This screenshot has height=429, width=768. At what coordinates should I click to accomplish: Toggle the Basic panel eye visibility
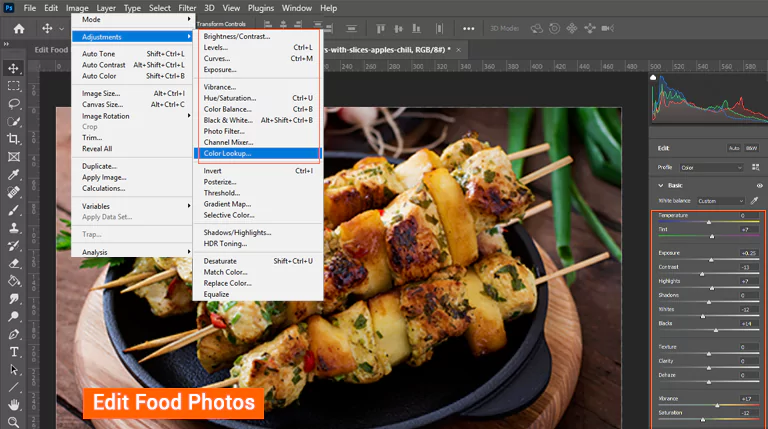point(759,186)
